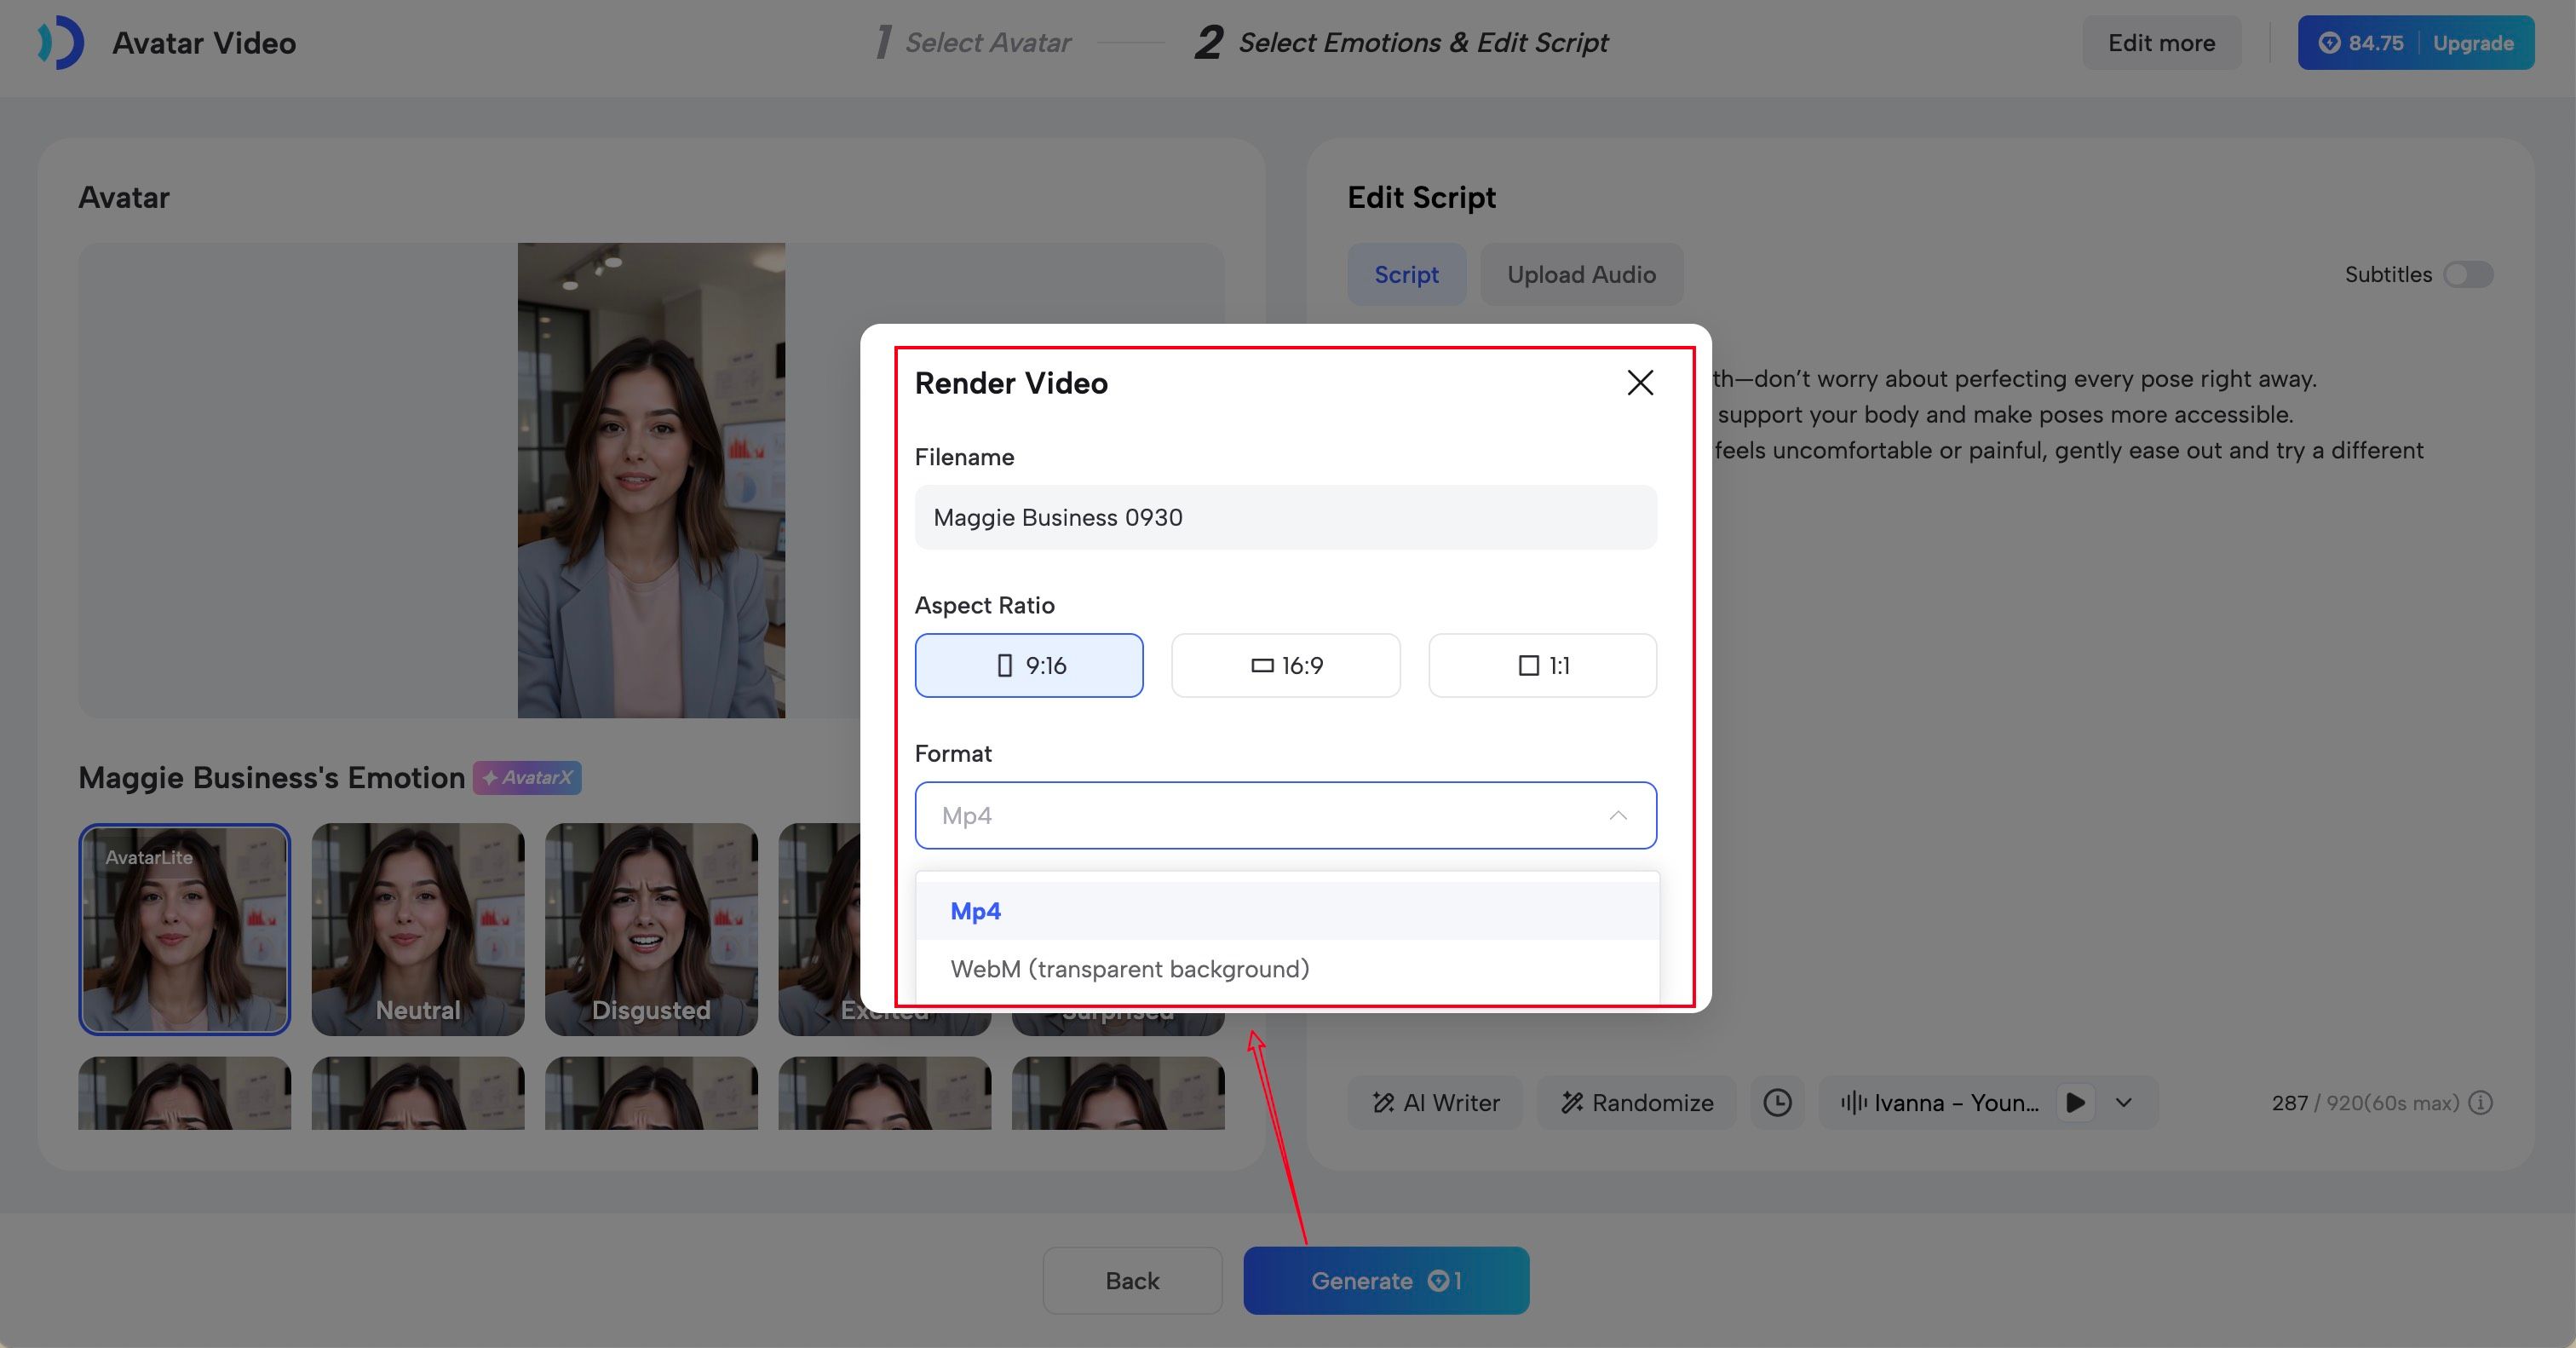Play the Ivanna voice preview
The width and height of the screenshot is (2576, 1348).
[2075, 1102]
